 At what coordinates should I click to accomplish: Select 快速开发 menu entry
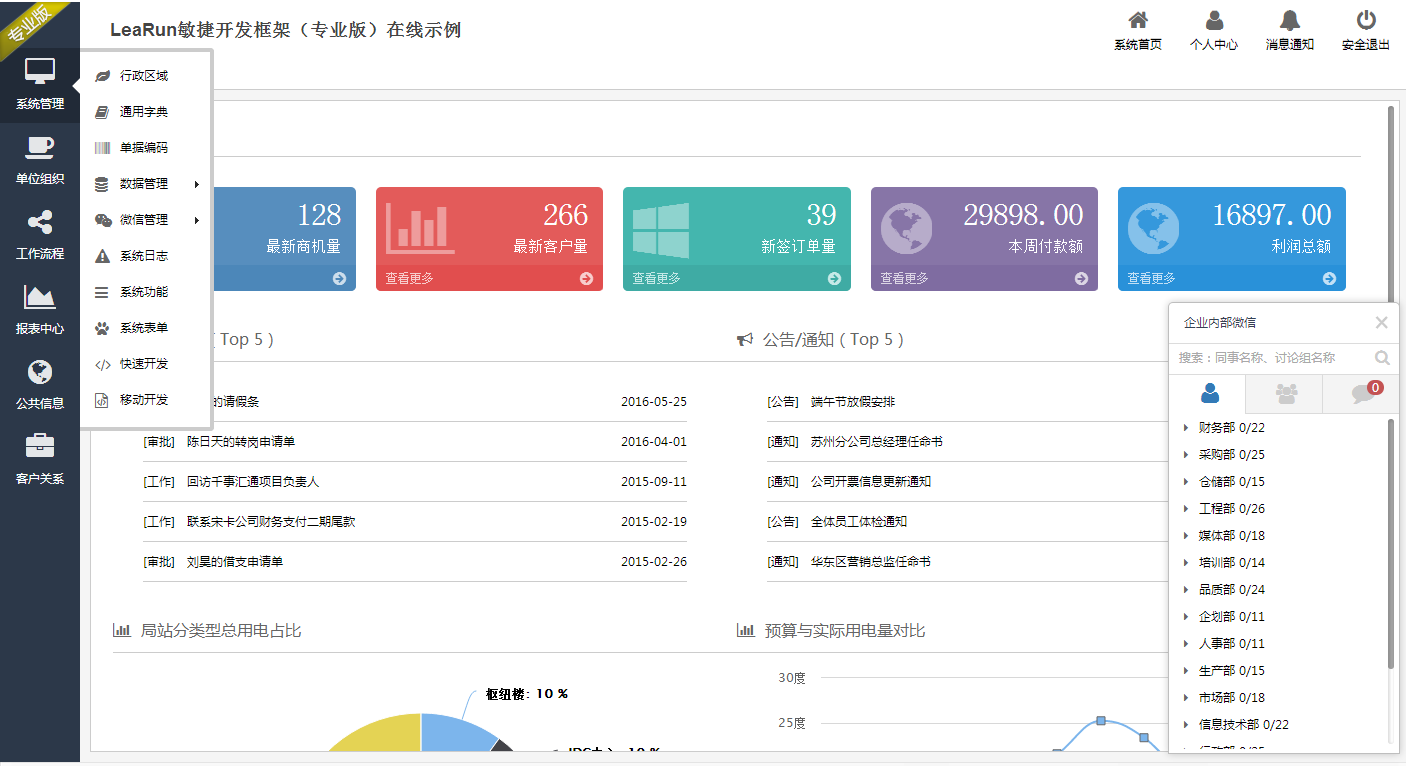coord(146,364)
